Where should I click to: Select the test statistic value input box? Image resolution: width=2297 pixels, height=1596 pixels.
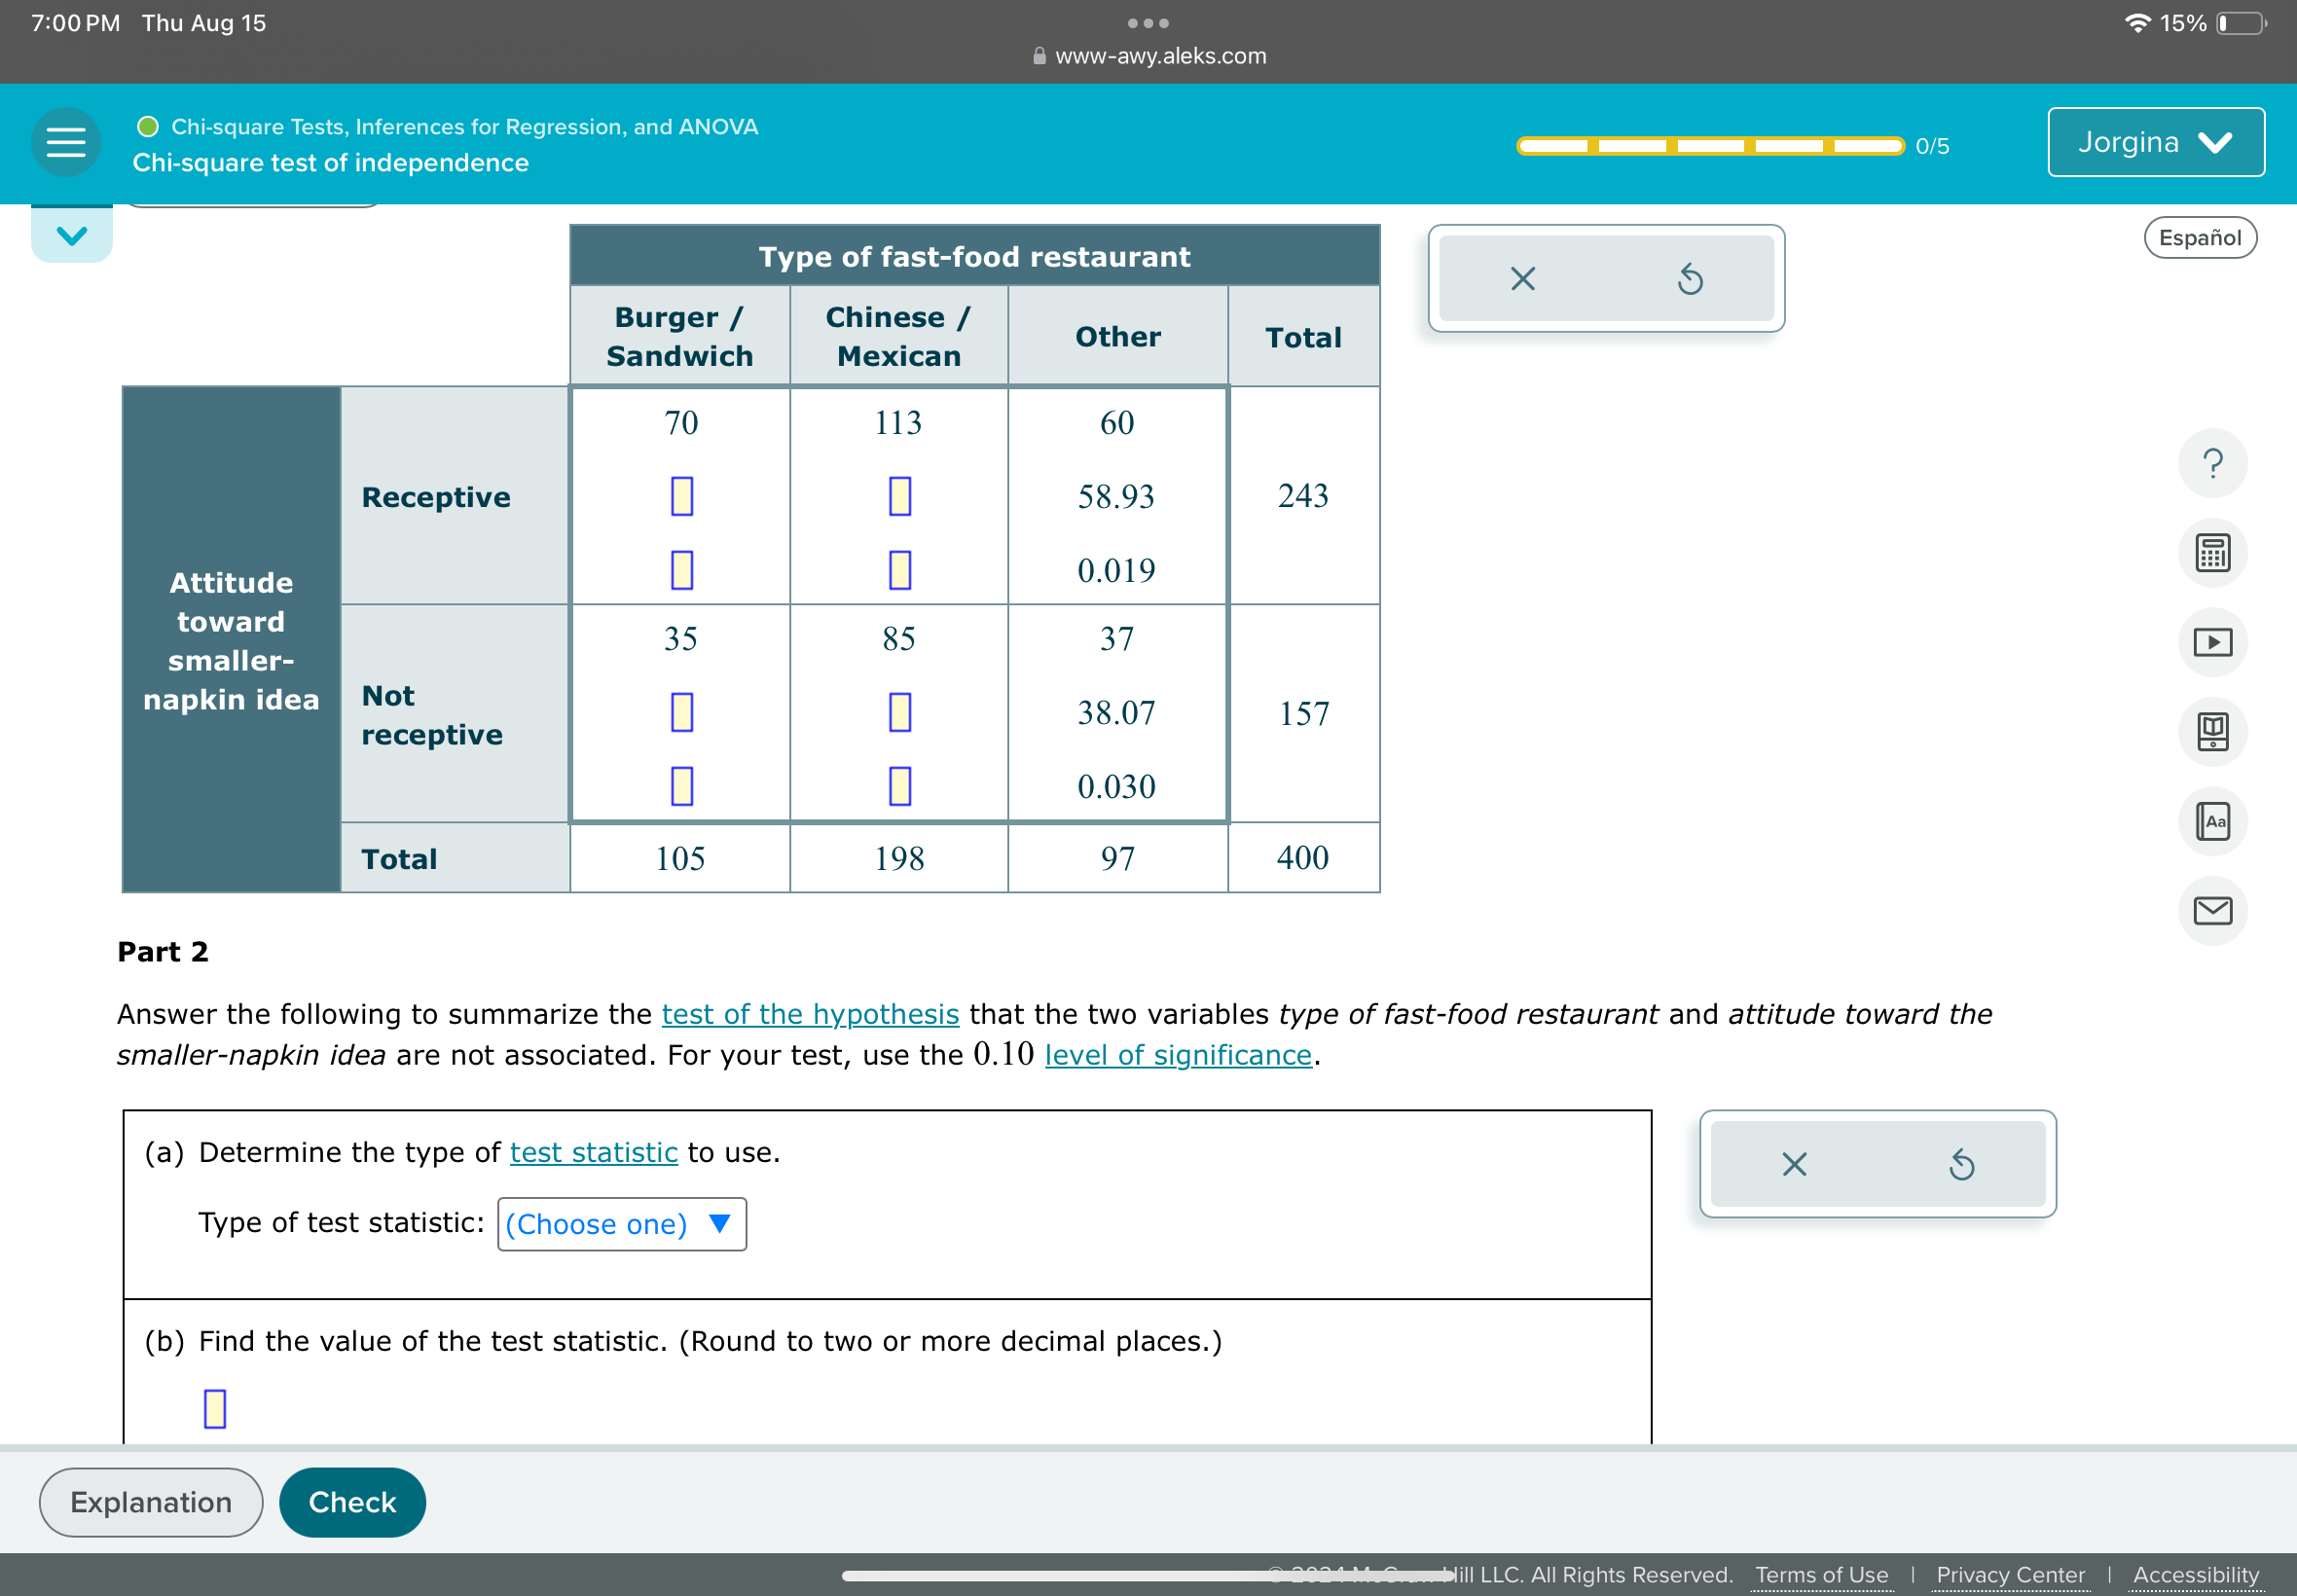(x=215, y=1408)
